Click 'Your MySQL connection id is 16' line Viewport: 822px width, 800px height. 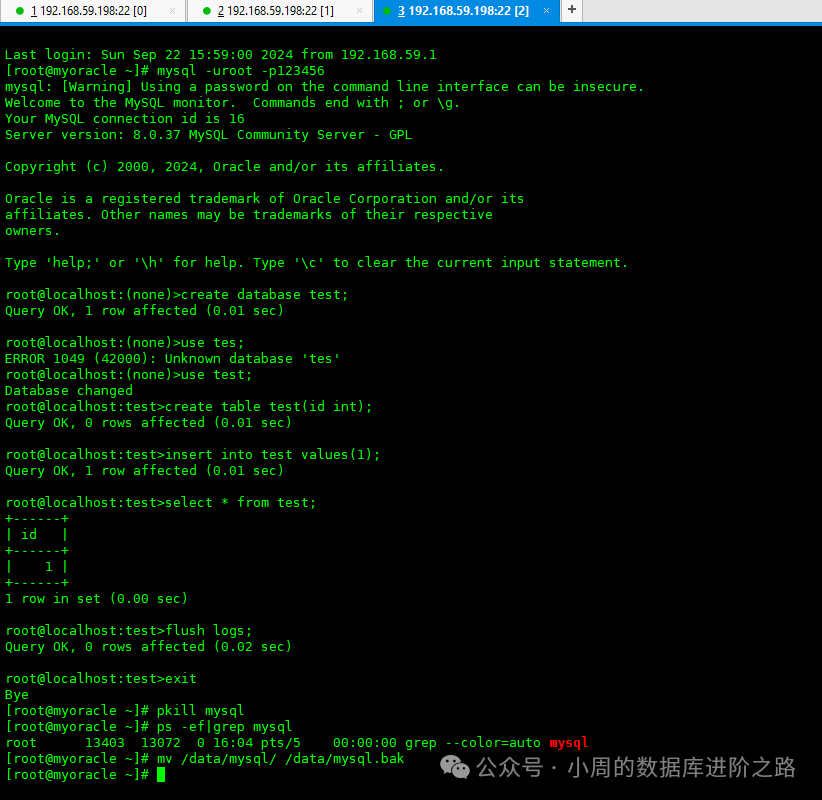tap(125, 118)
